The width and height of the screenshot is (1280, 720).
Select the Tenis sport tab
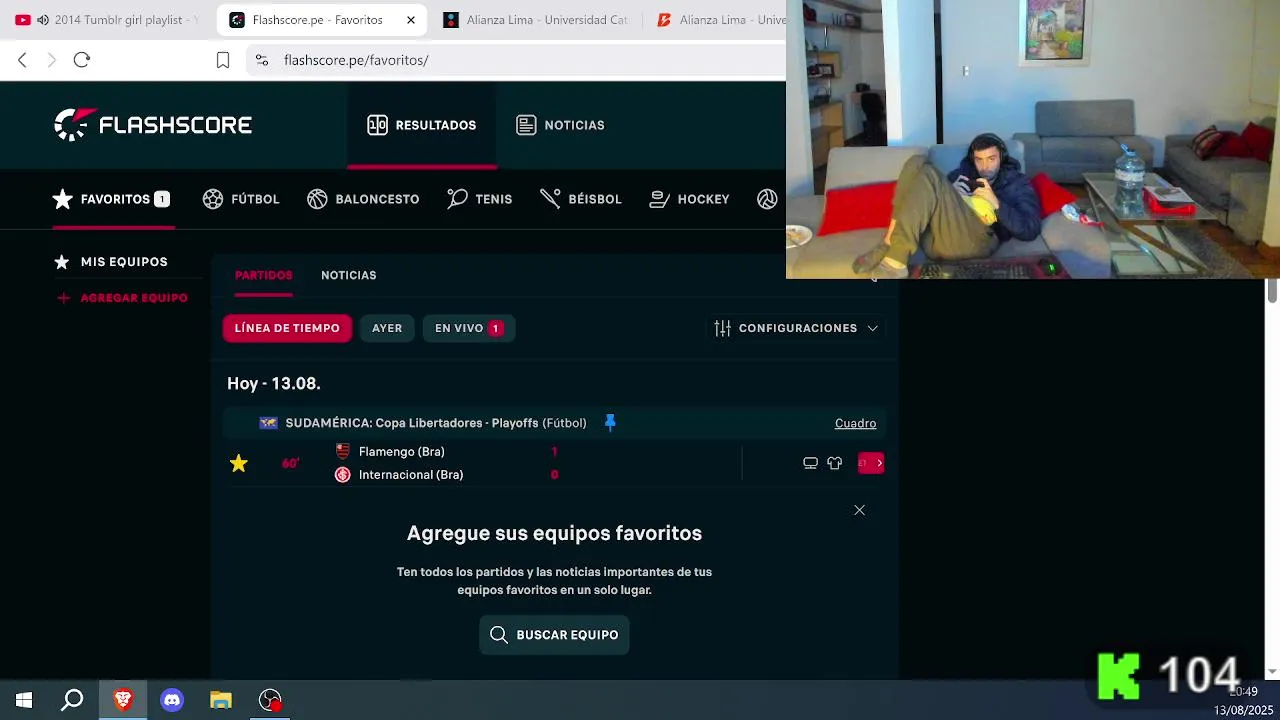480,199
